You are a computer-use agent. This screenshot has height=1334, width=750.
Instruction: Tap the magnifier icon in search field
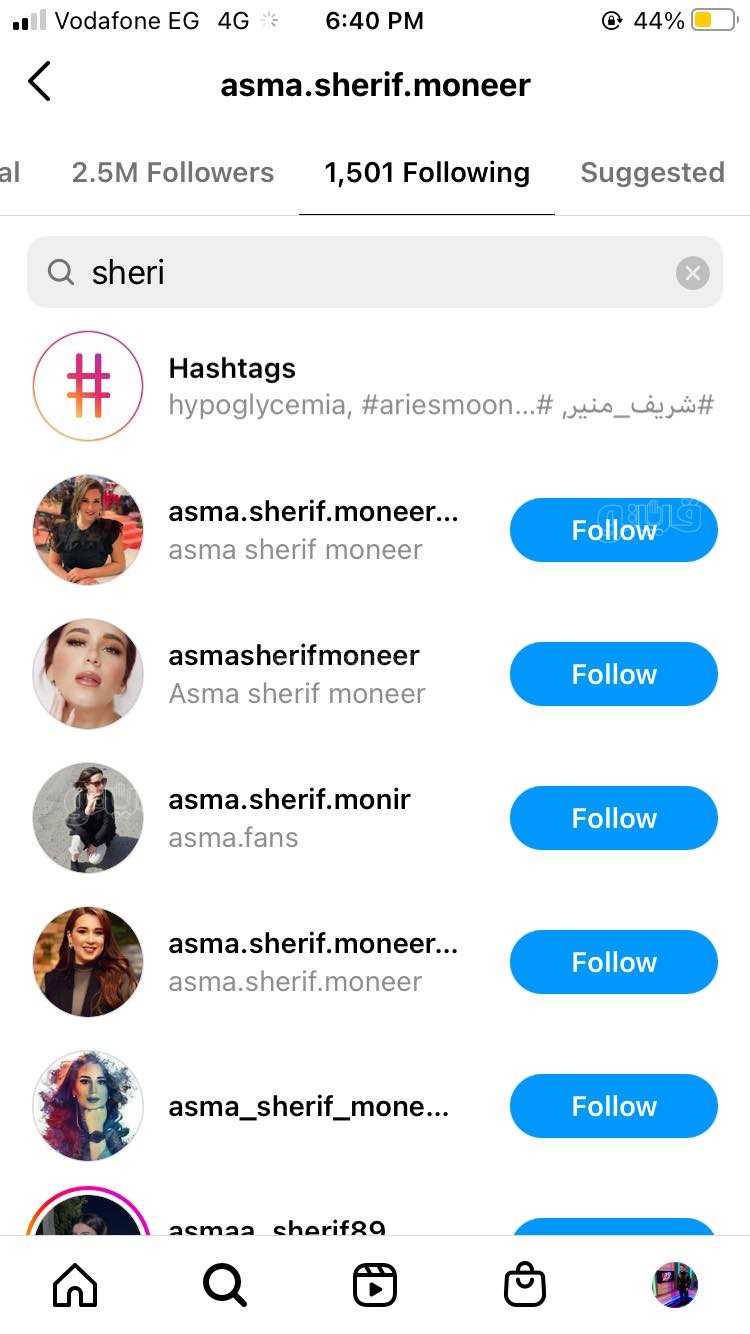[61, 272]
